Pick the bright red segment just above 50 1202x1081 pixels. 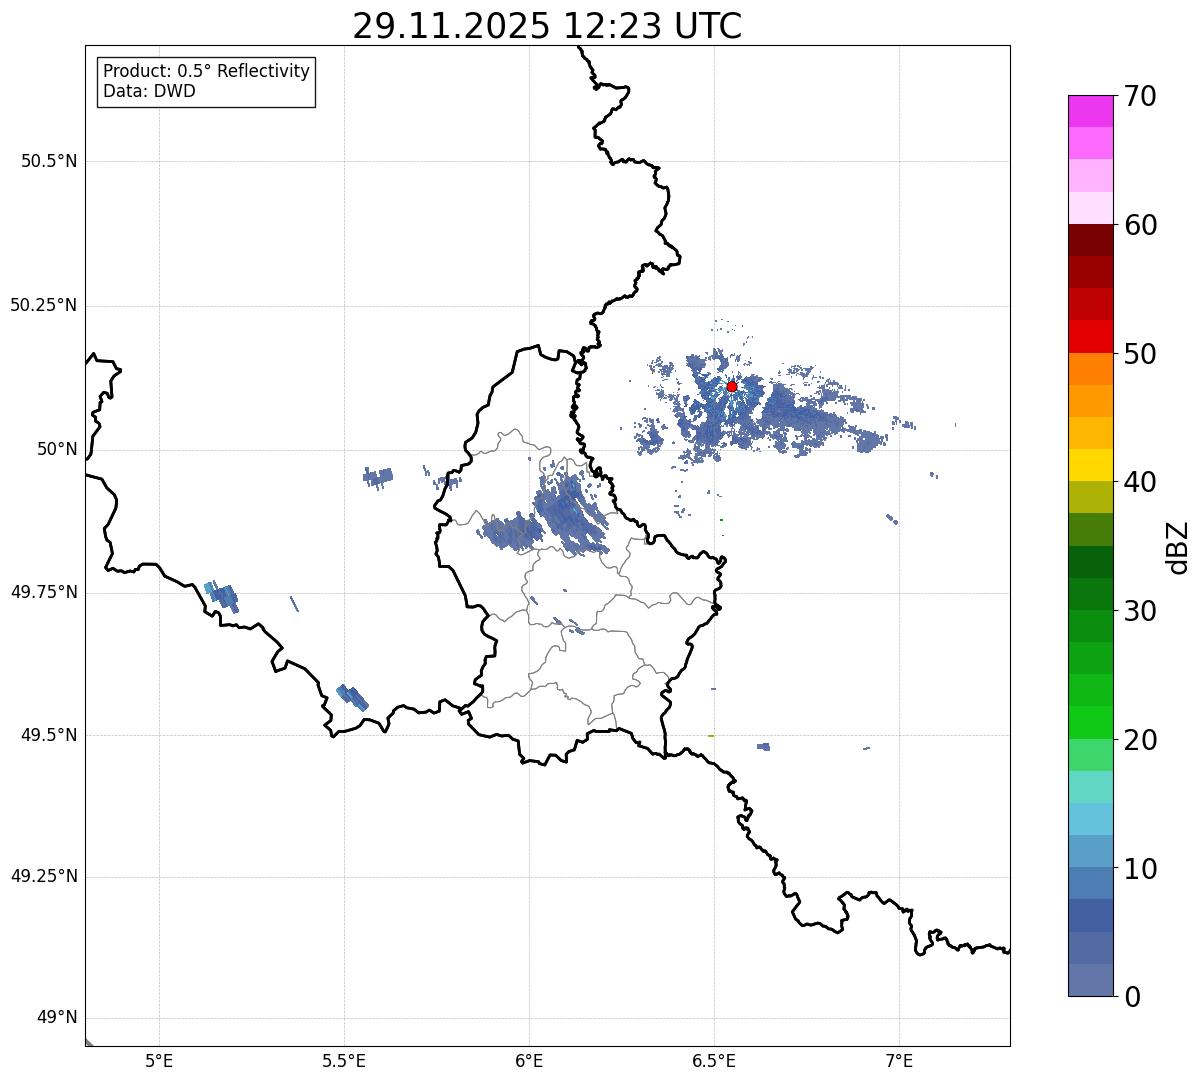1090,337
